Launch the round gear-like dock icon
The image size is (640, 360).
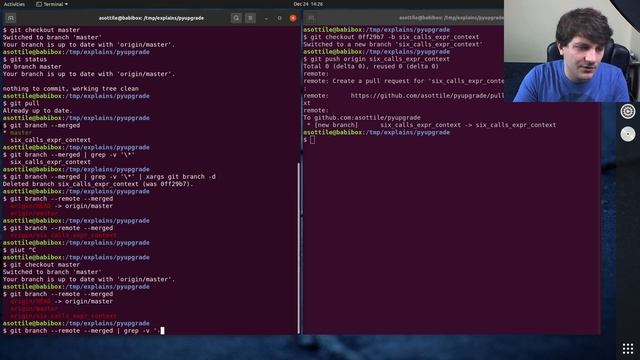point(628,111)
